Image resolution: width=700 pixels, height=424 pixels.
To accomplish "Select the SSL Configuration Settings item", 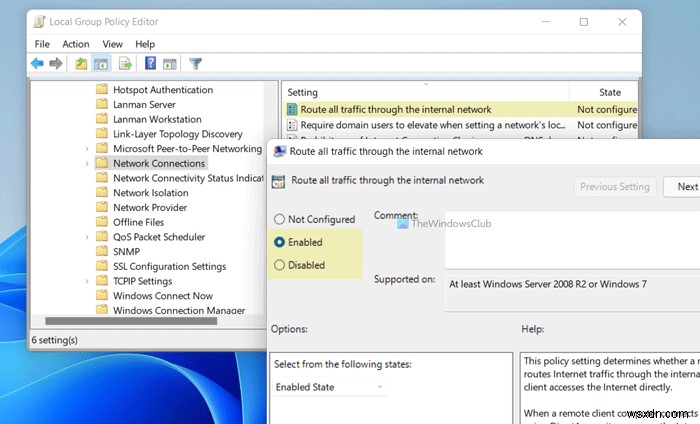I will point(170,266).
